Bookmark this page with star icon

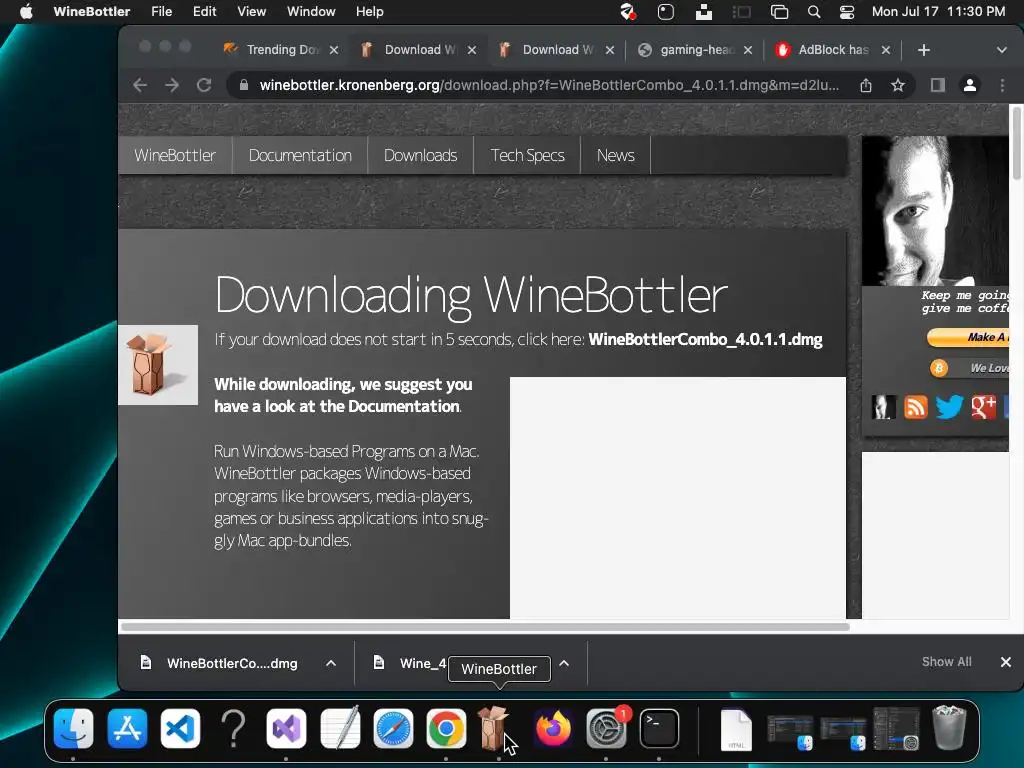(x=898, y=85)
